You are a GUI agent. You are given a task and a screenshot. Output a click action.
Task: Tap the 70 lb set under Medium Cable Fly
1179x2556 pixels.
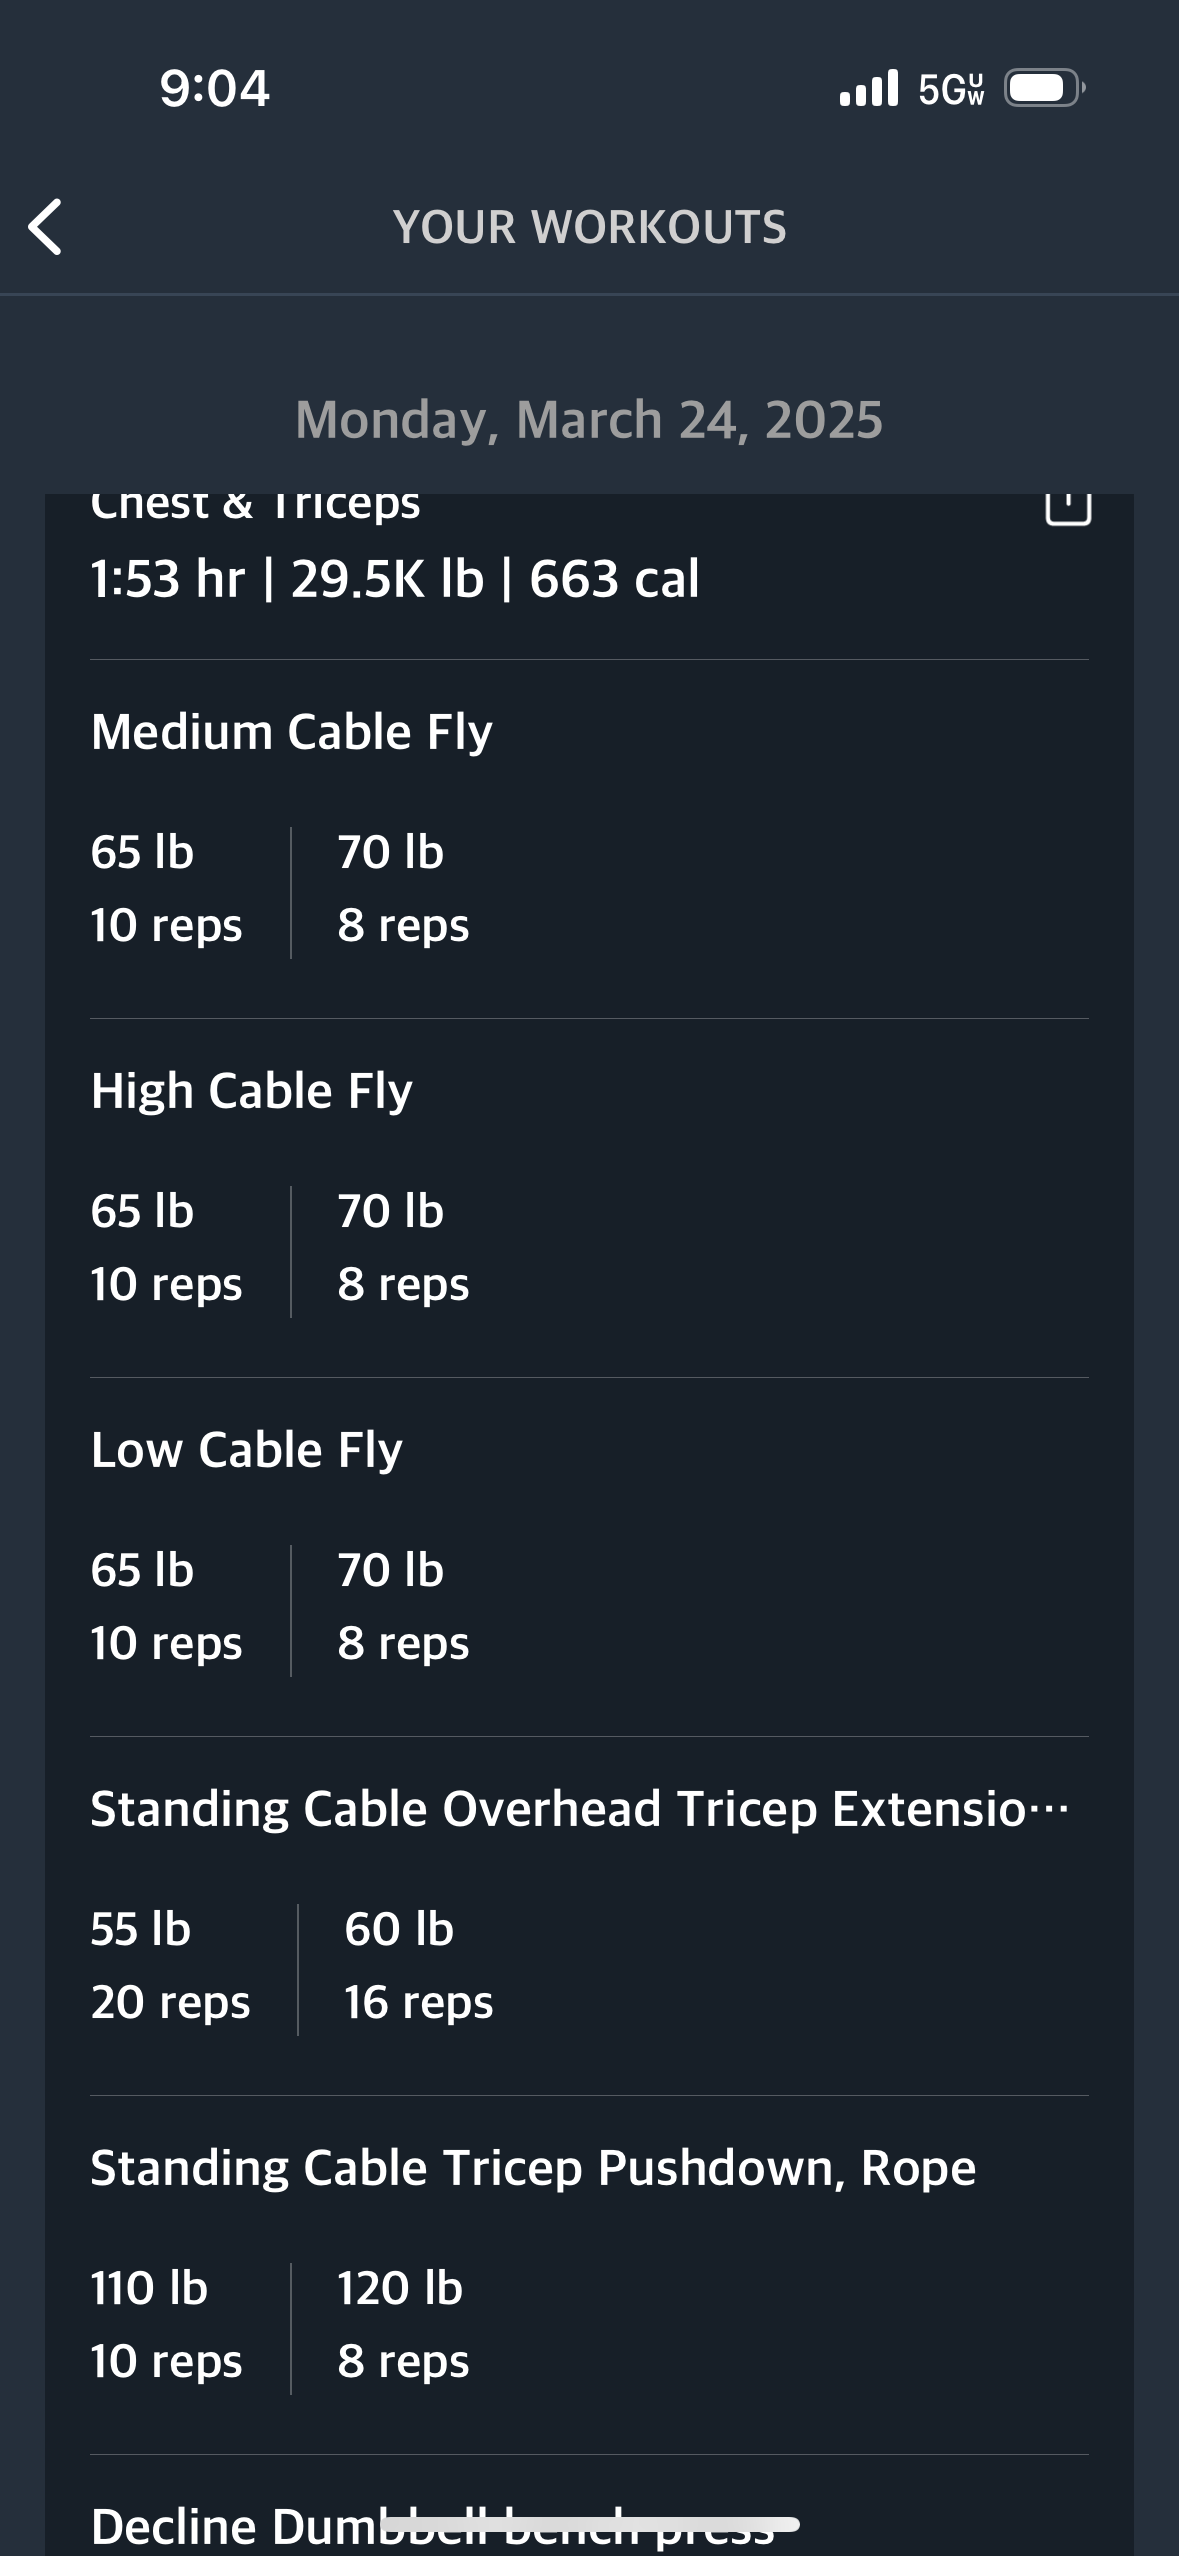(x=403, y=889)
